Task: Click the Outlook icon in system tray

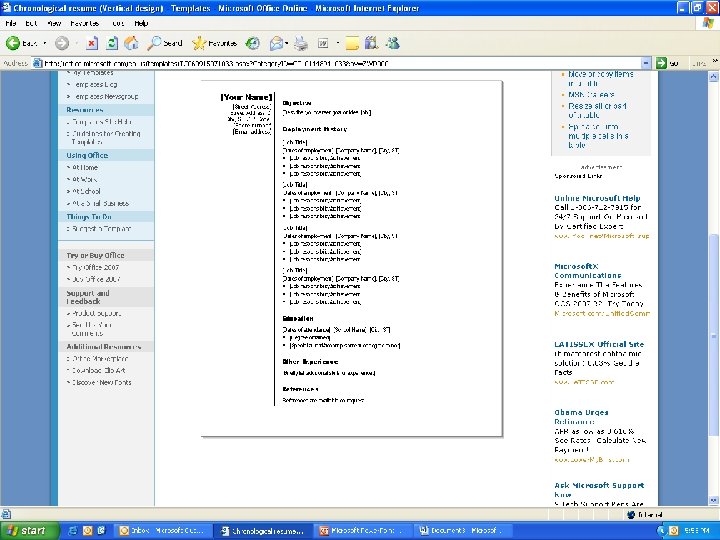Action: (x=673, y=531)
